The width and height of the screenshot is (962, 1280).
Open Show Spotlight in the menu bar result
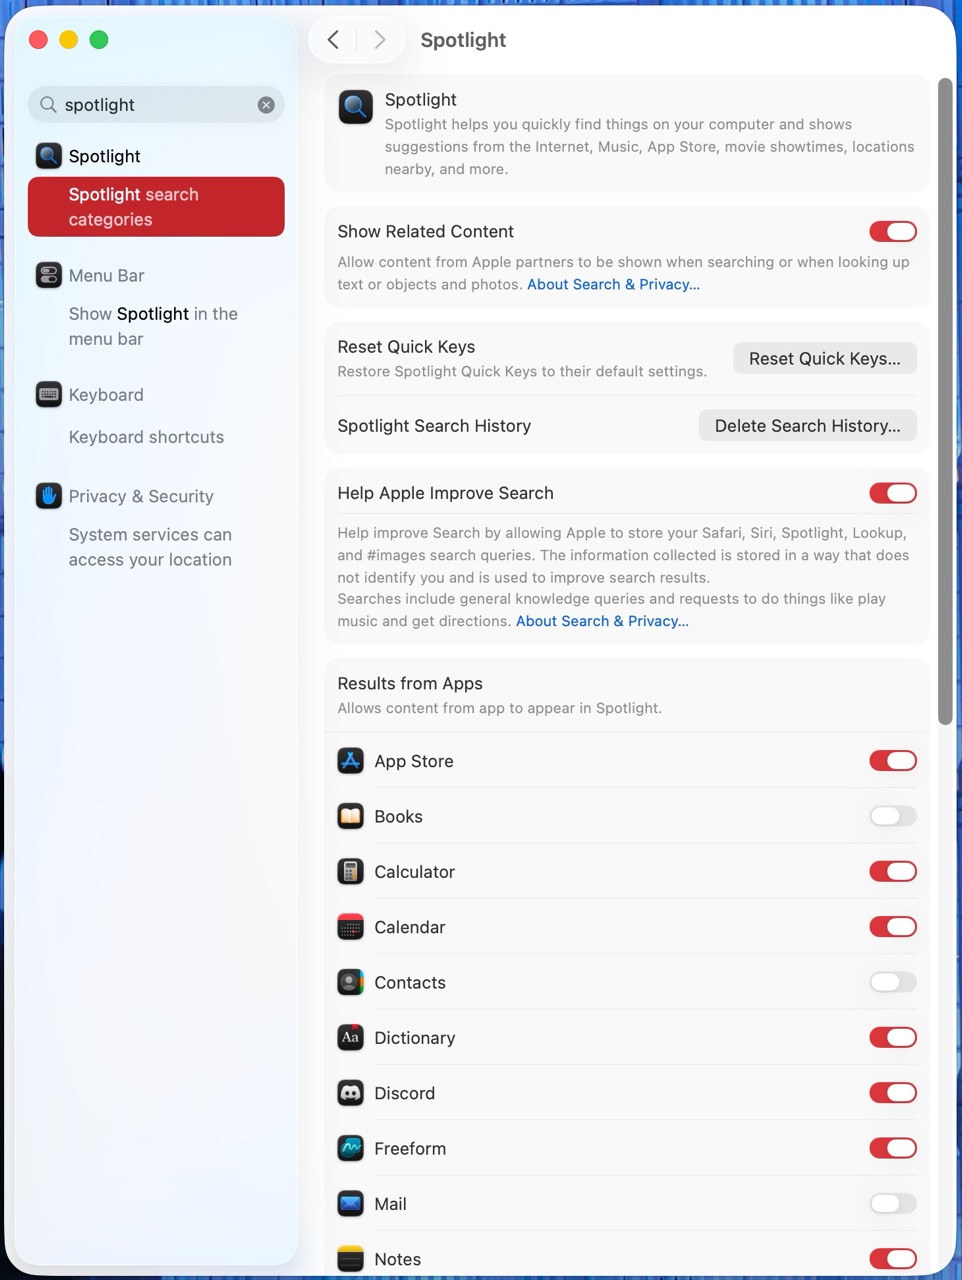pos(153,326)
